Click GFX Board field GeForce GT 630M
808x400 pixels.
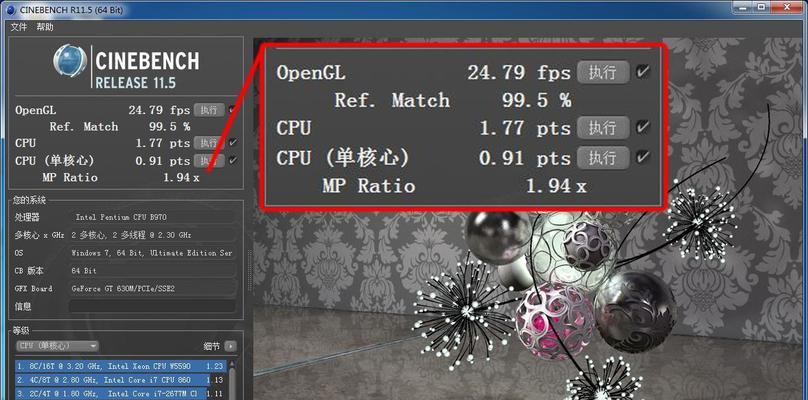pyautogui.click(x=153, y=289)
